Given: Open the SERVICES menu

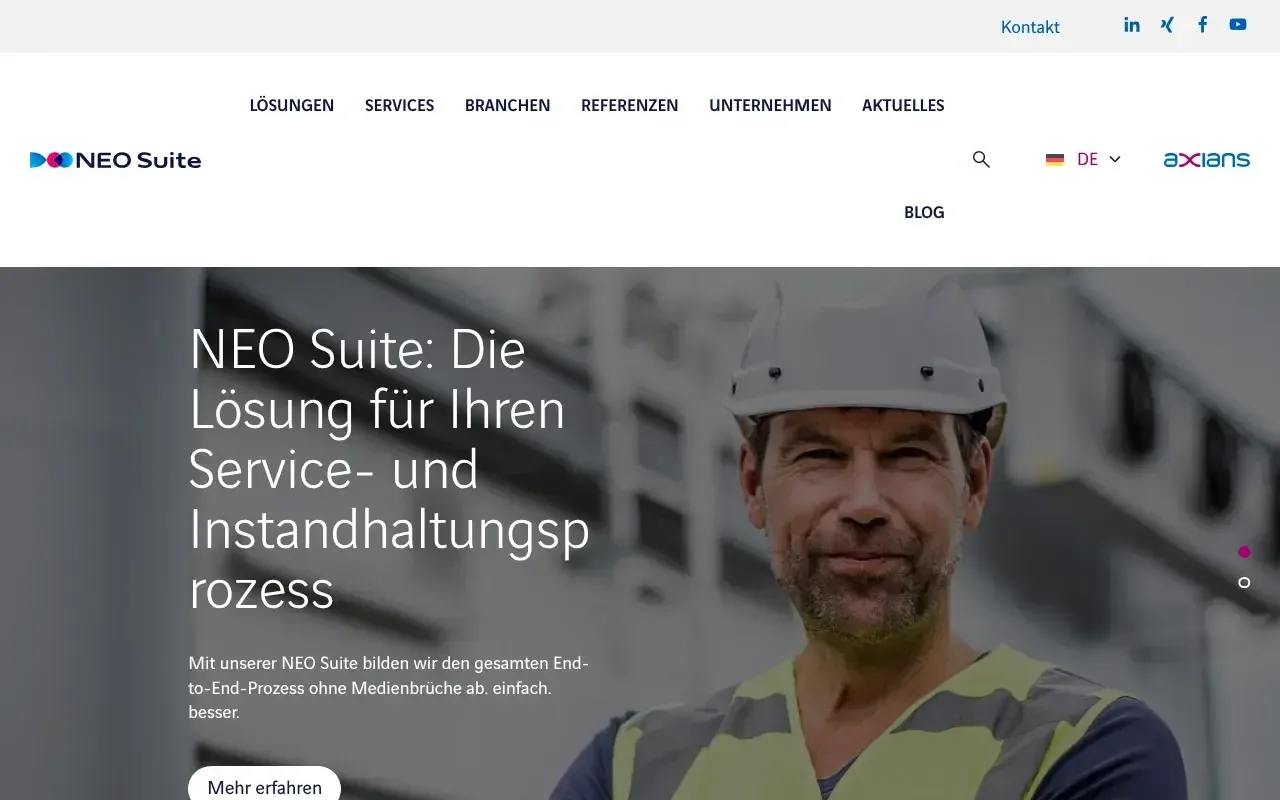Looking at the screenshot, I should (399, 105).
